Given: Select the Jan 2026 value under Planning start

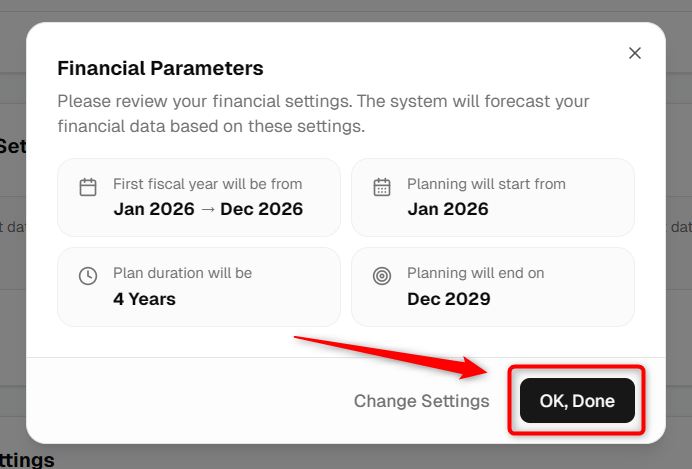Looking at the screenshot, I should tap(448, 209).
